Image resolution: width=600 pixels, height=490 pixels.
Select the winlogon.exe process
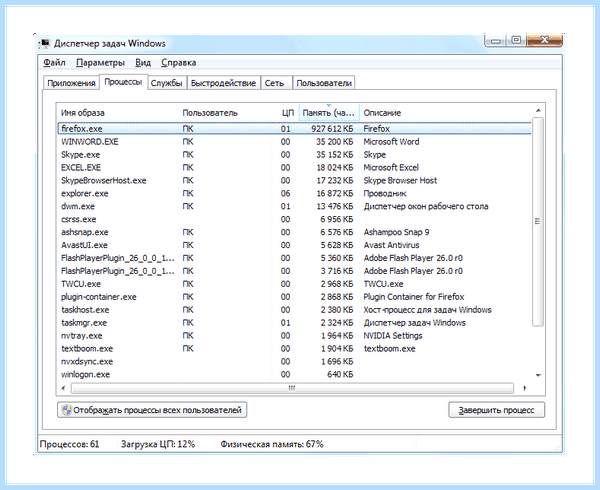click(295, 374)
